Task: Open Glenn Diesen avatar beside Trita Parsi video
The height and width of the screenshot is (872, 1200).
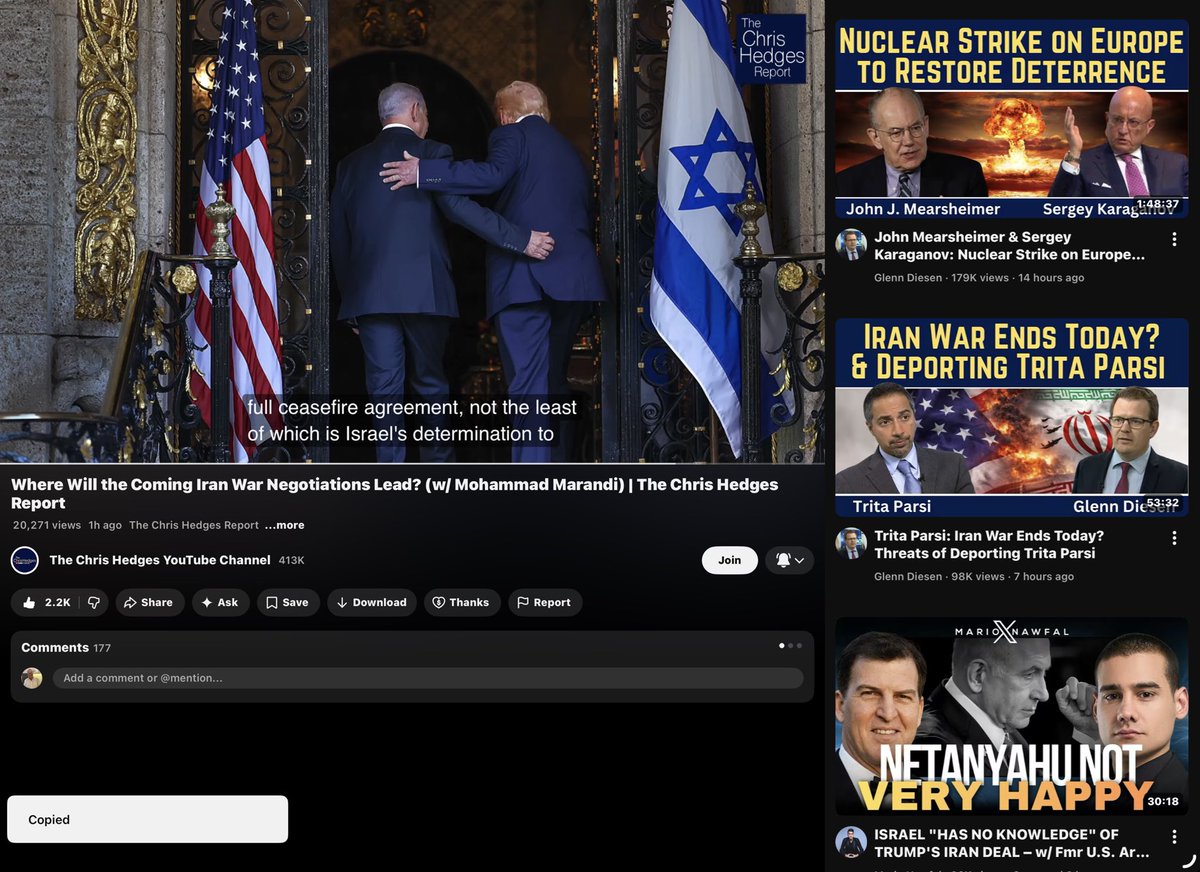Action: pyautogui.click(x=851, y=542)
